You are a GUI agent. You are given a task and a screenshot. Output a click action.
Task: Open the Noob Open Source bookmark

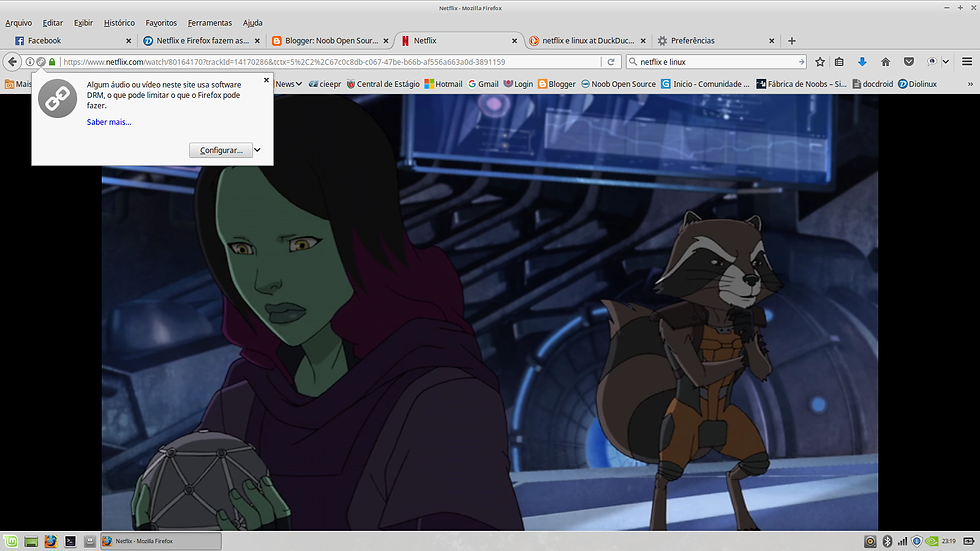618,84
